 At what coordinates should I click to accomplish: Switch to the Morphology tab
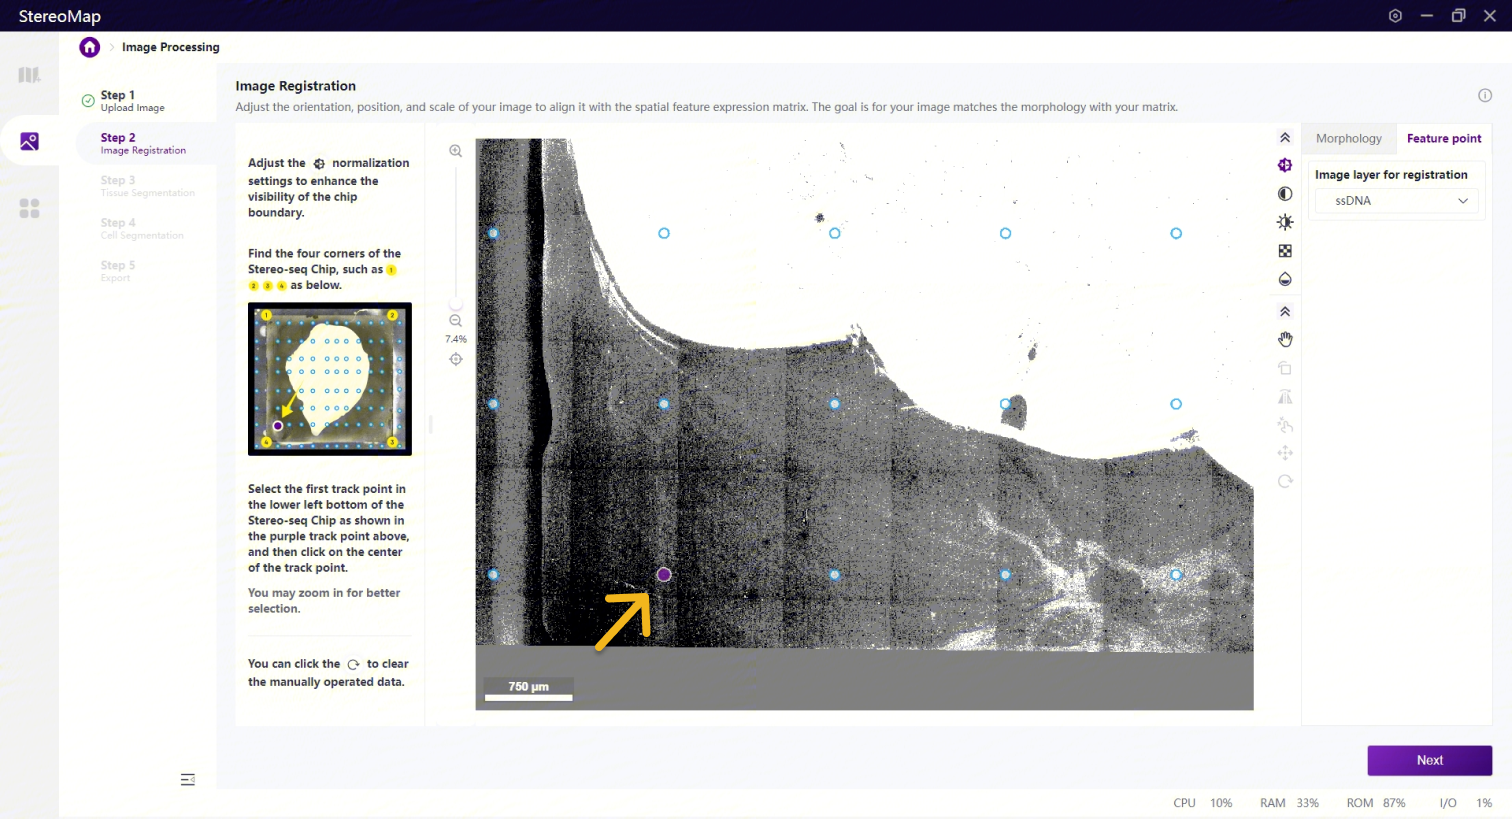click(x=1348, y=139)
